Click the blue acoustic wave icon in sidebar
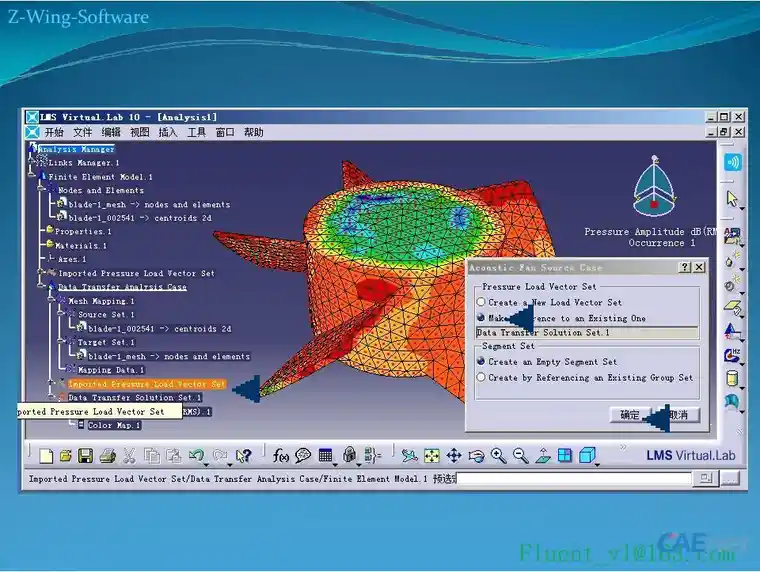This screenshot has width=760, height=572. pyautogui.click(x=732, y=162)
